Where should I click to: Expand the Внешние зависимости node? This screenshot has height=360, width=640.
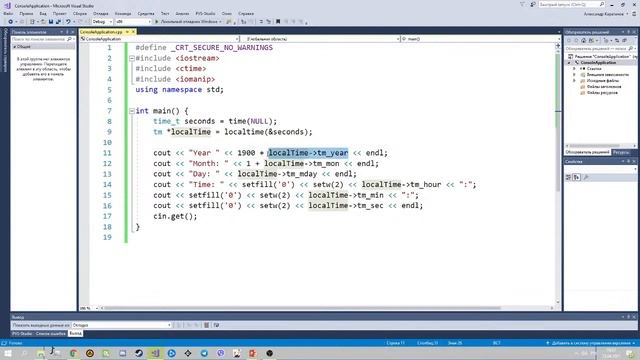coord(574,75)
